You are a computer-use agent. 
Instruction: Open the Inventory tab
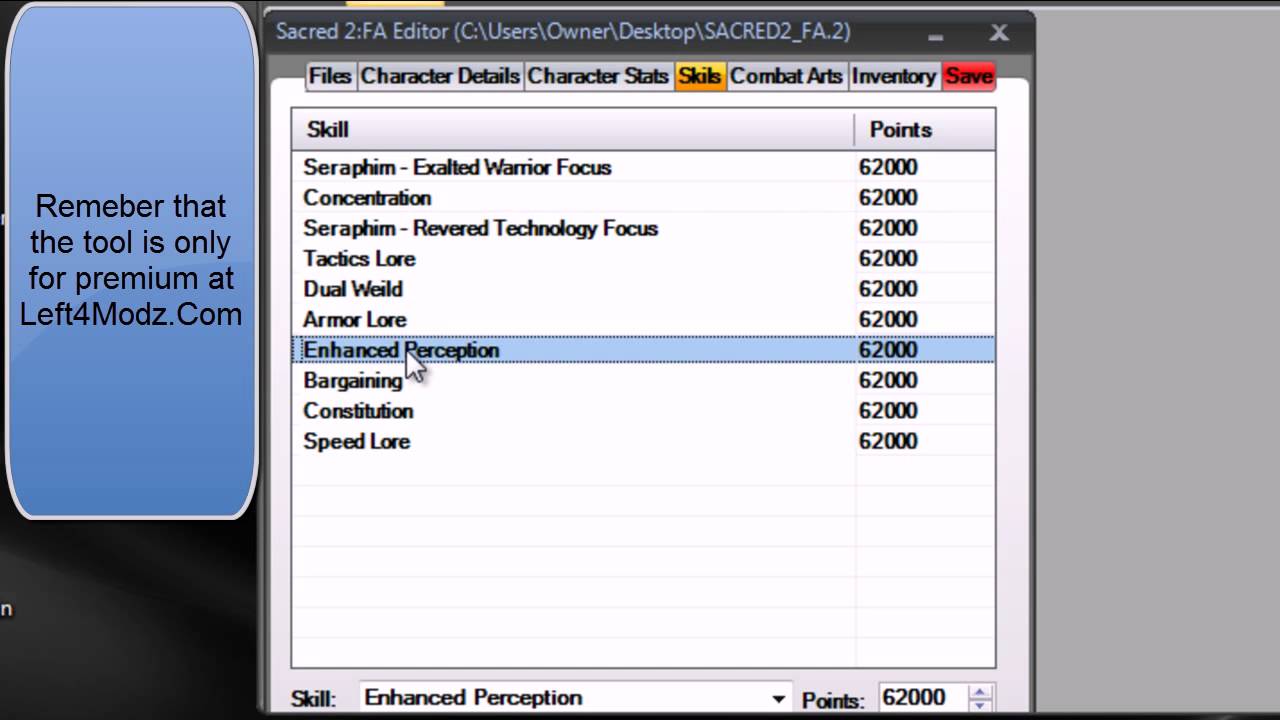tap(893, 76)
